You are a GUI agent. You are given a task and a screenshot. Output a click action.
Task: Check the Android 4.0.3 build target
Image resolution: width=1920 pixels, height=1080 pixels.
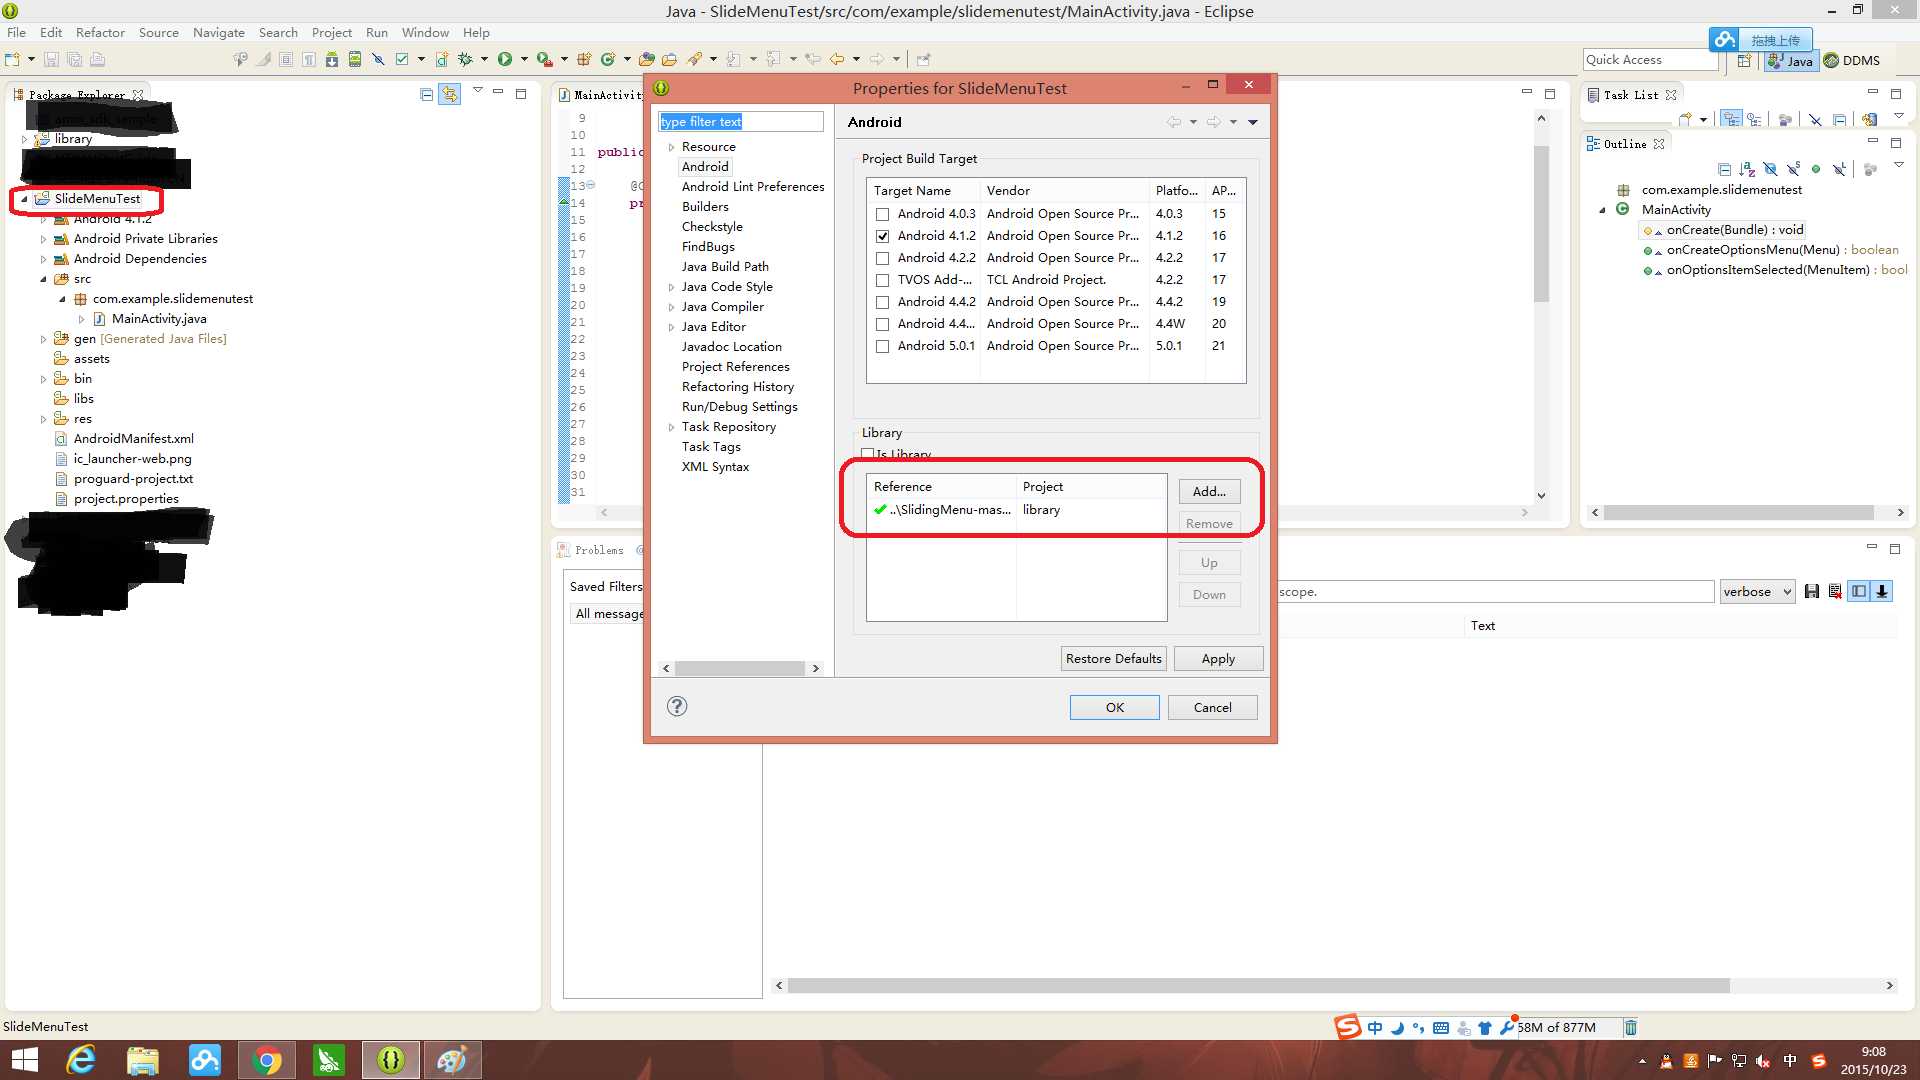pos(882,214)
